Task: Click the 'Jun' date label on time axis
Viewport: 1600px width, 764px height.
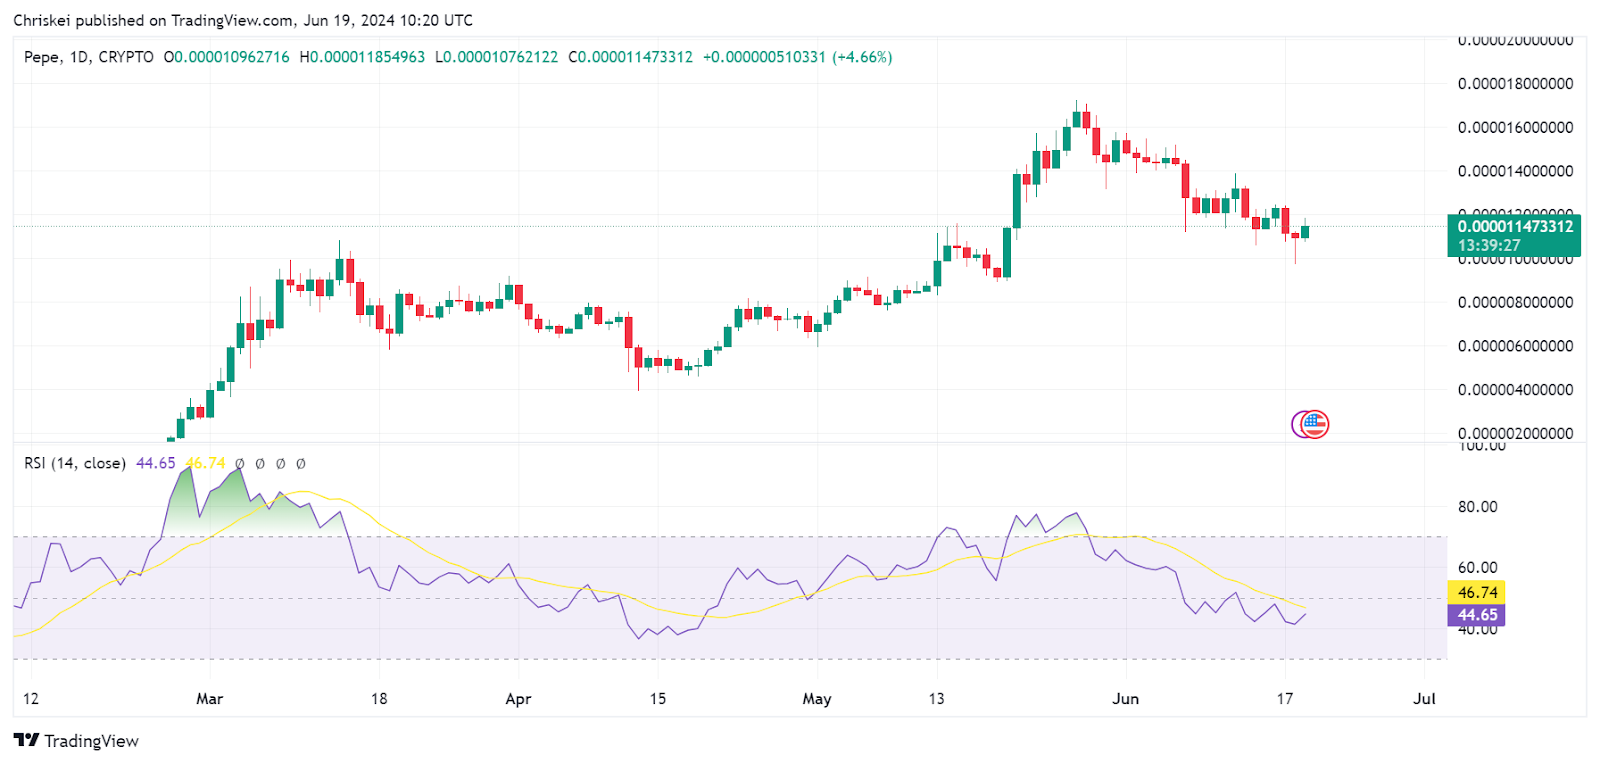Action: click(1126, 699)
